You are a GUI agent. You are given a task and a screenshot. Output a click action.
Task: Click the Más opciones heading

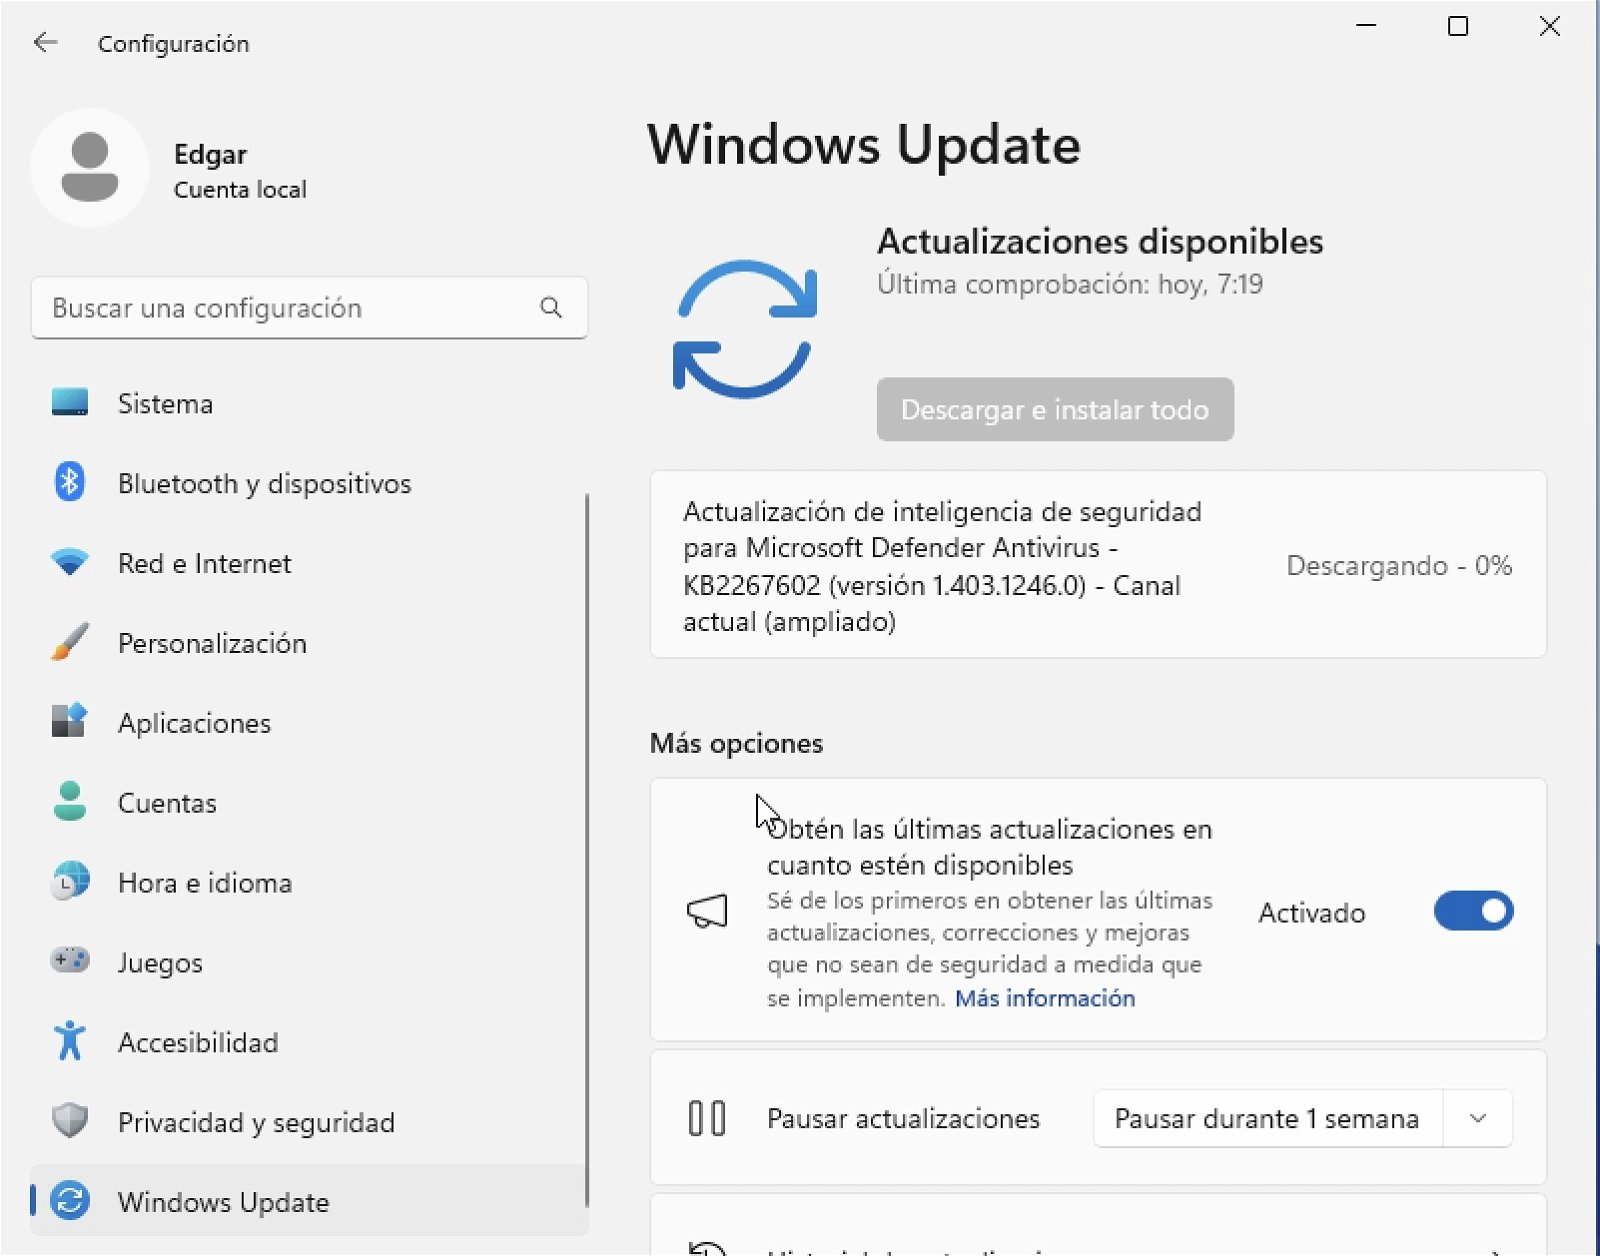[736, 743]
